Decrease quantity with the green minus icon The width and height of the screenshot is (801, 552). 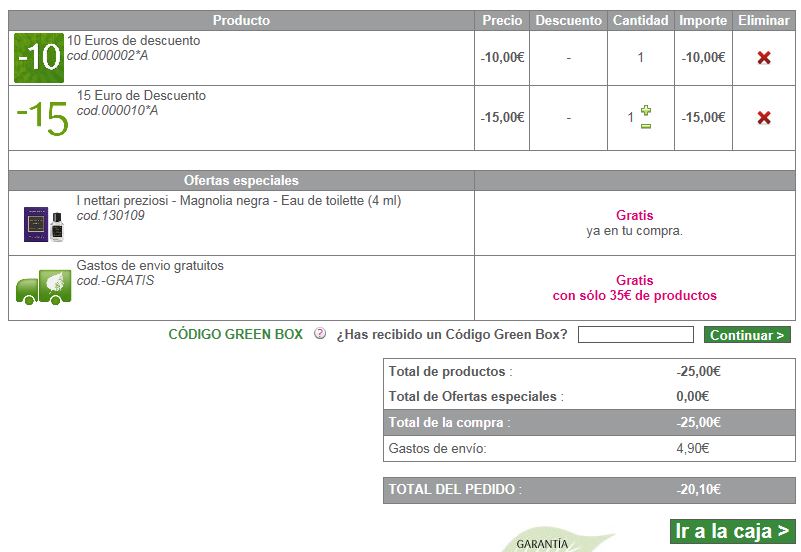646,125
